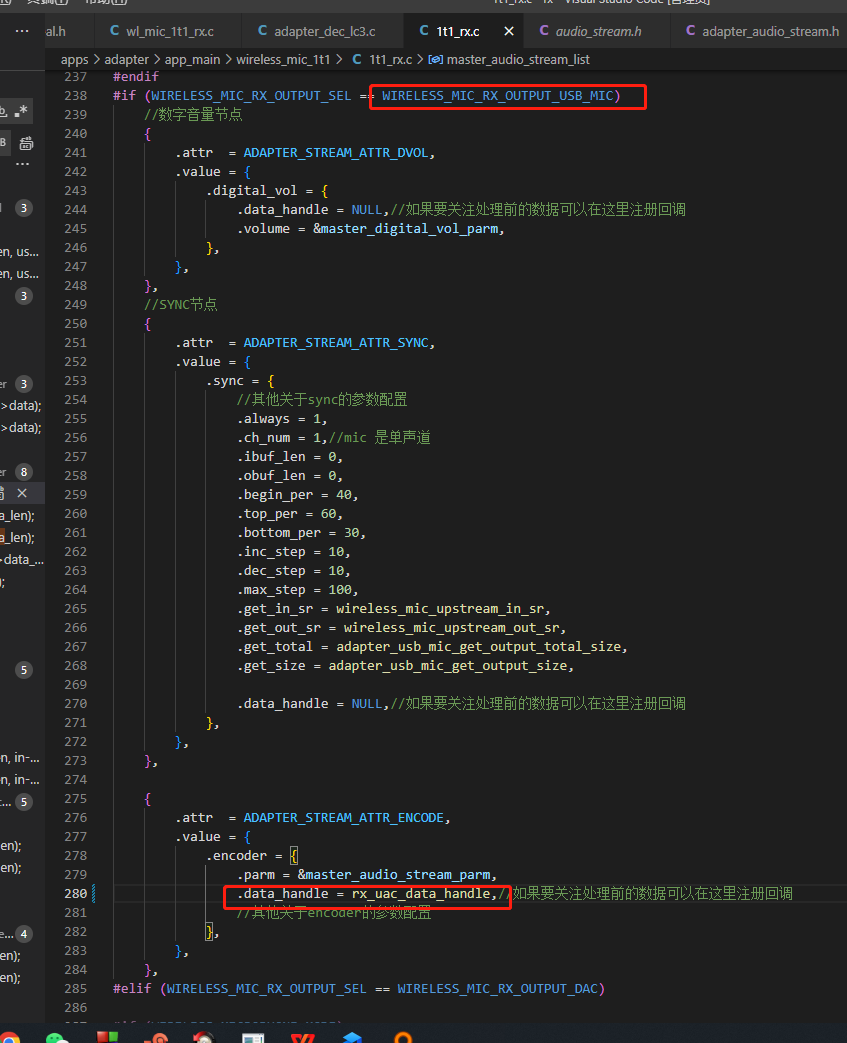Dismiss the highlighted search result with X
Screen dimensions: 847x1043
[x=22, y=493]
